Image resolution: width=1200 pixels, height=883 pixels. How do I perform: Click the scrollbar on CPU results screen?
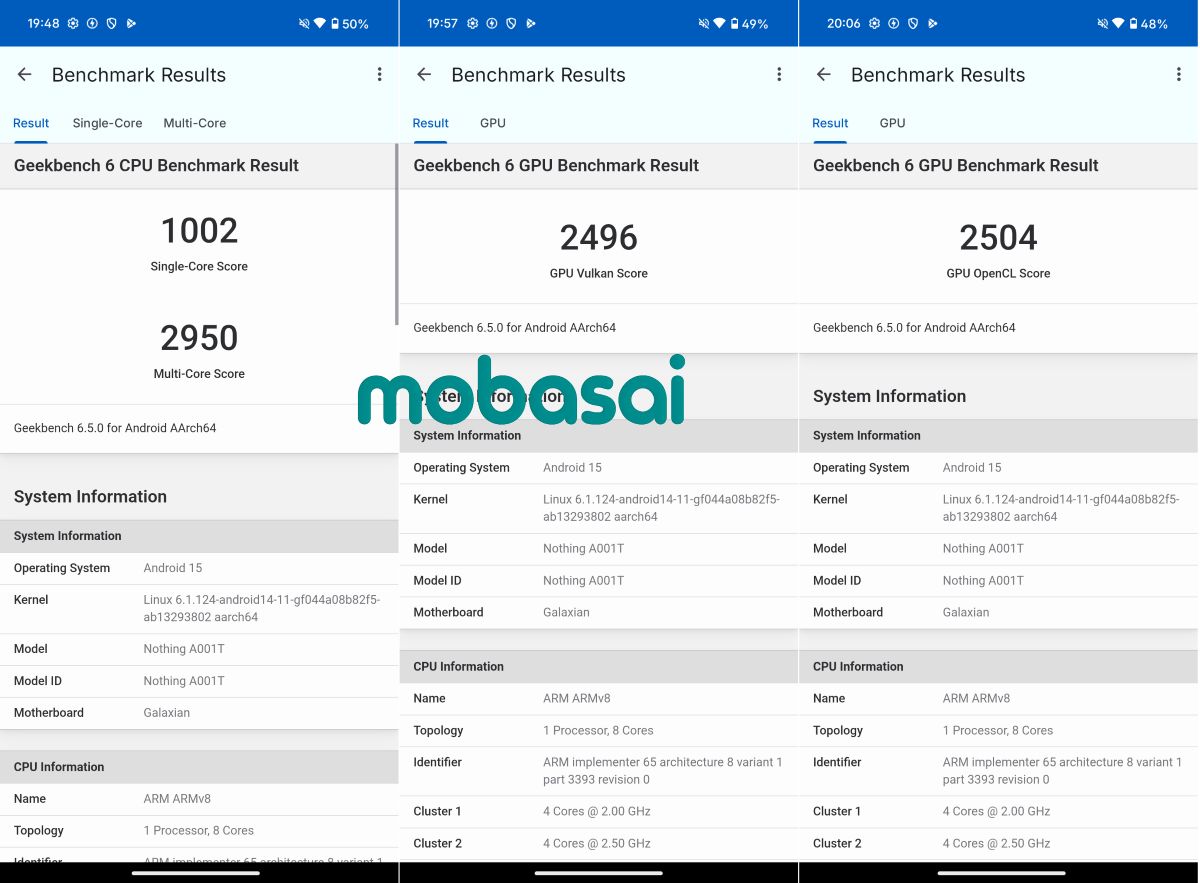tap(396, 240)
